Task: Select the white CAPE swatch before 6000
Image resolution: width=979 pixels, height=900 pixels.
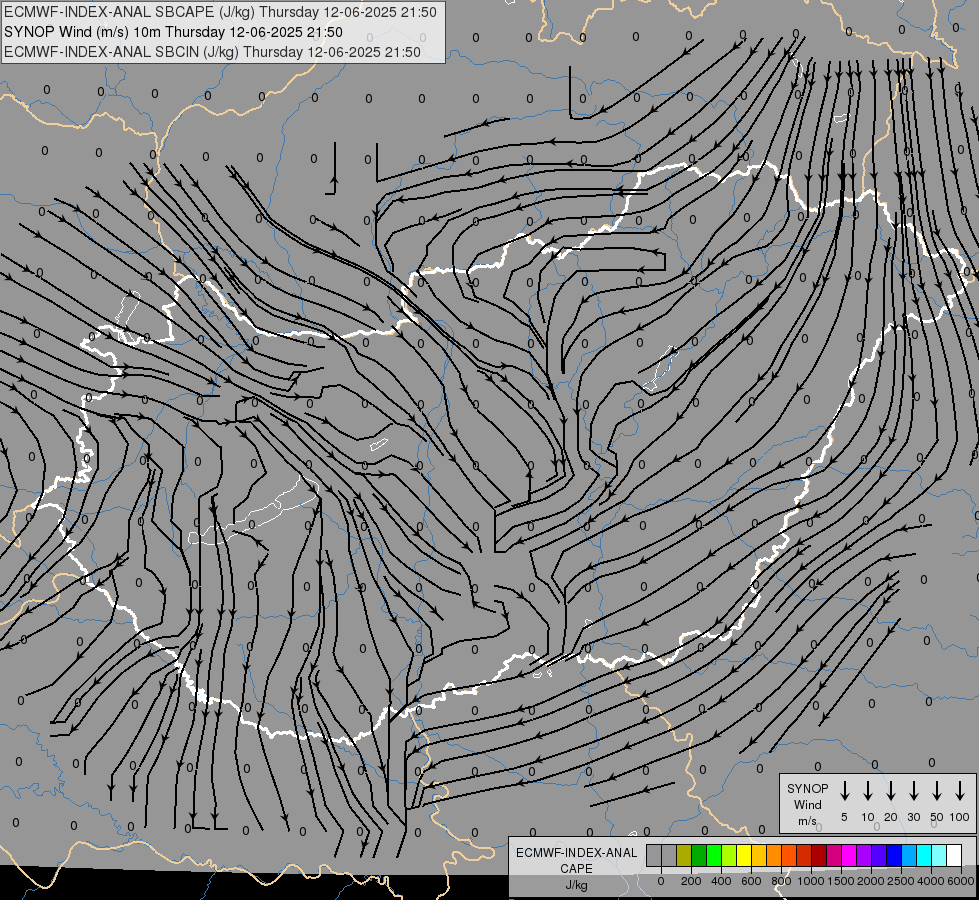Action: tap(954, 855)
